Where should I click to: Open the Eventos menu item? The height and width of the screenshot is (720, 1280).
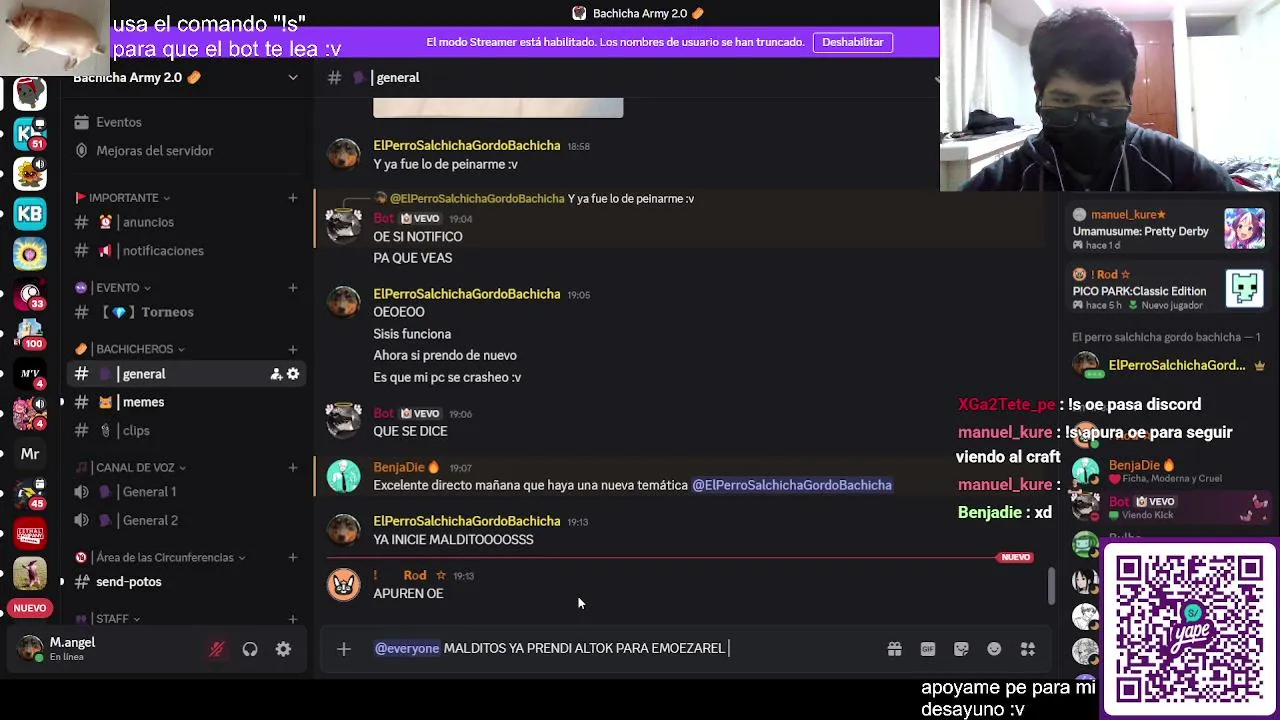point(118,122)
